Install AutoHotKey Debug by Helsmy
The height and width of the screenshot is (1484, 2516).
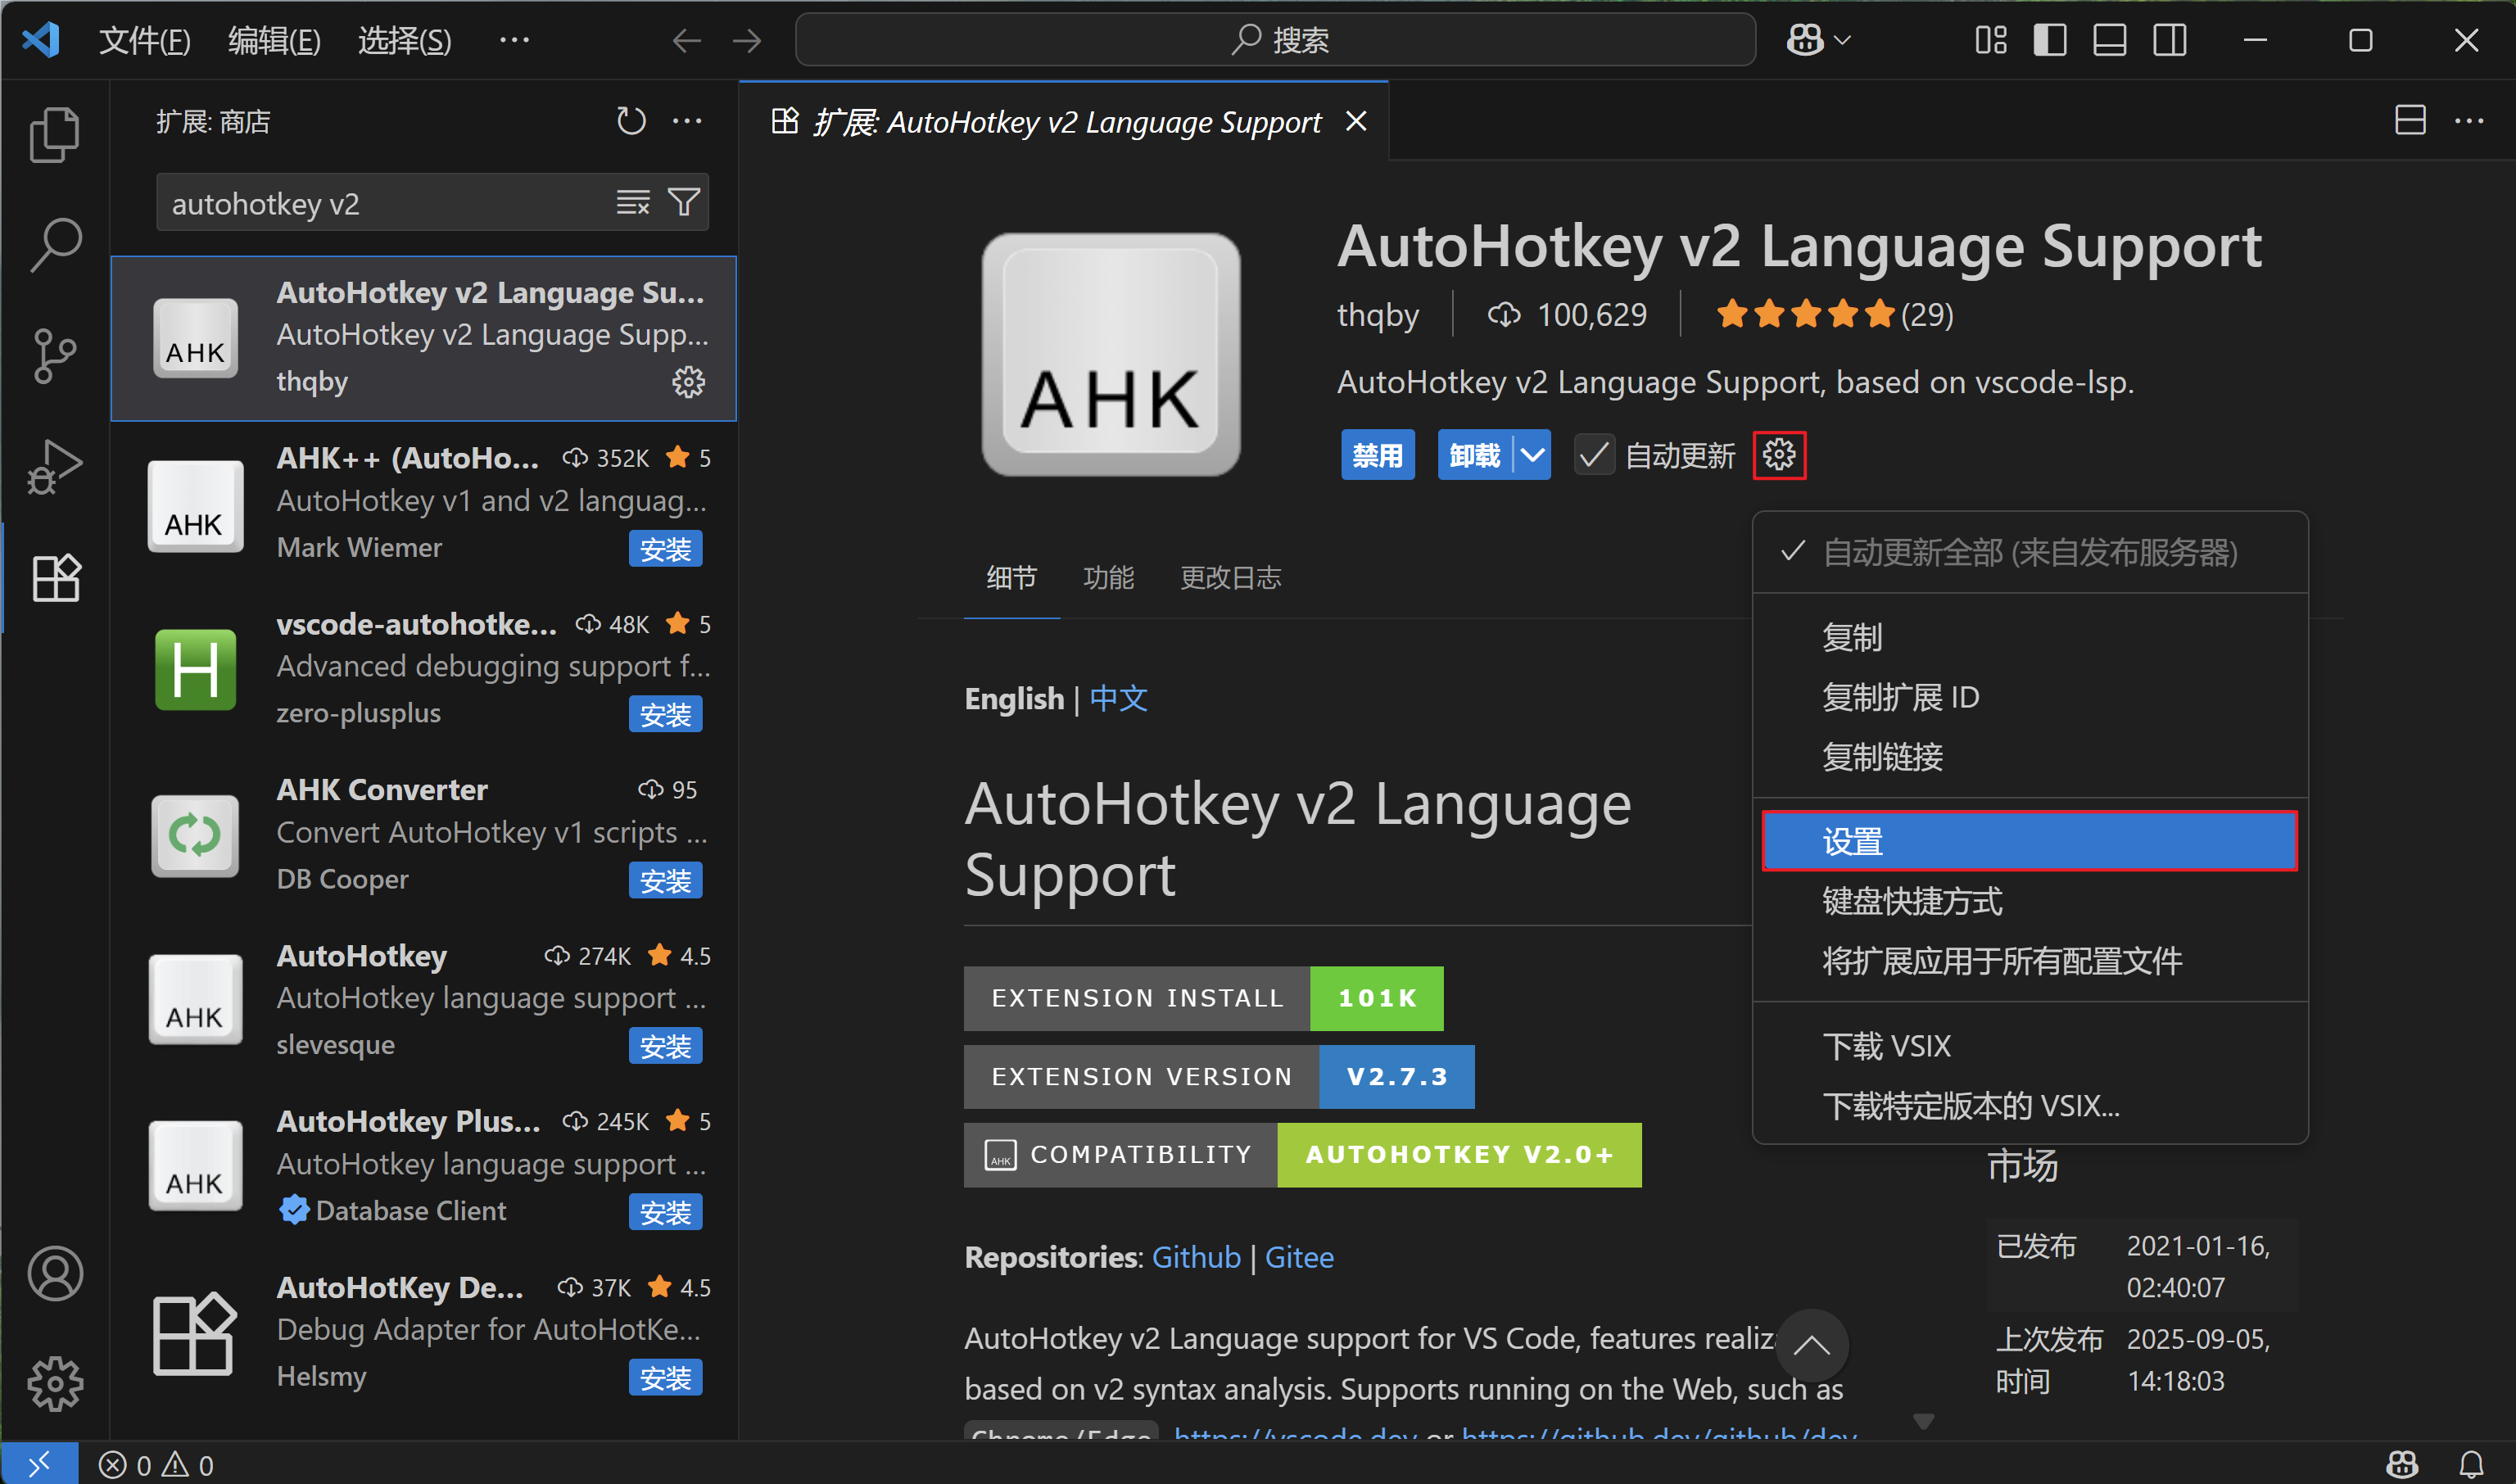(665, 1378)
